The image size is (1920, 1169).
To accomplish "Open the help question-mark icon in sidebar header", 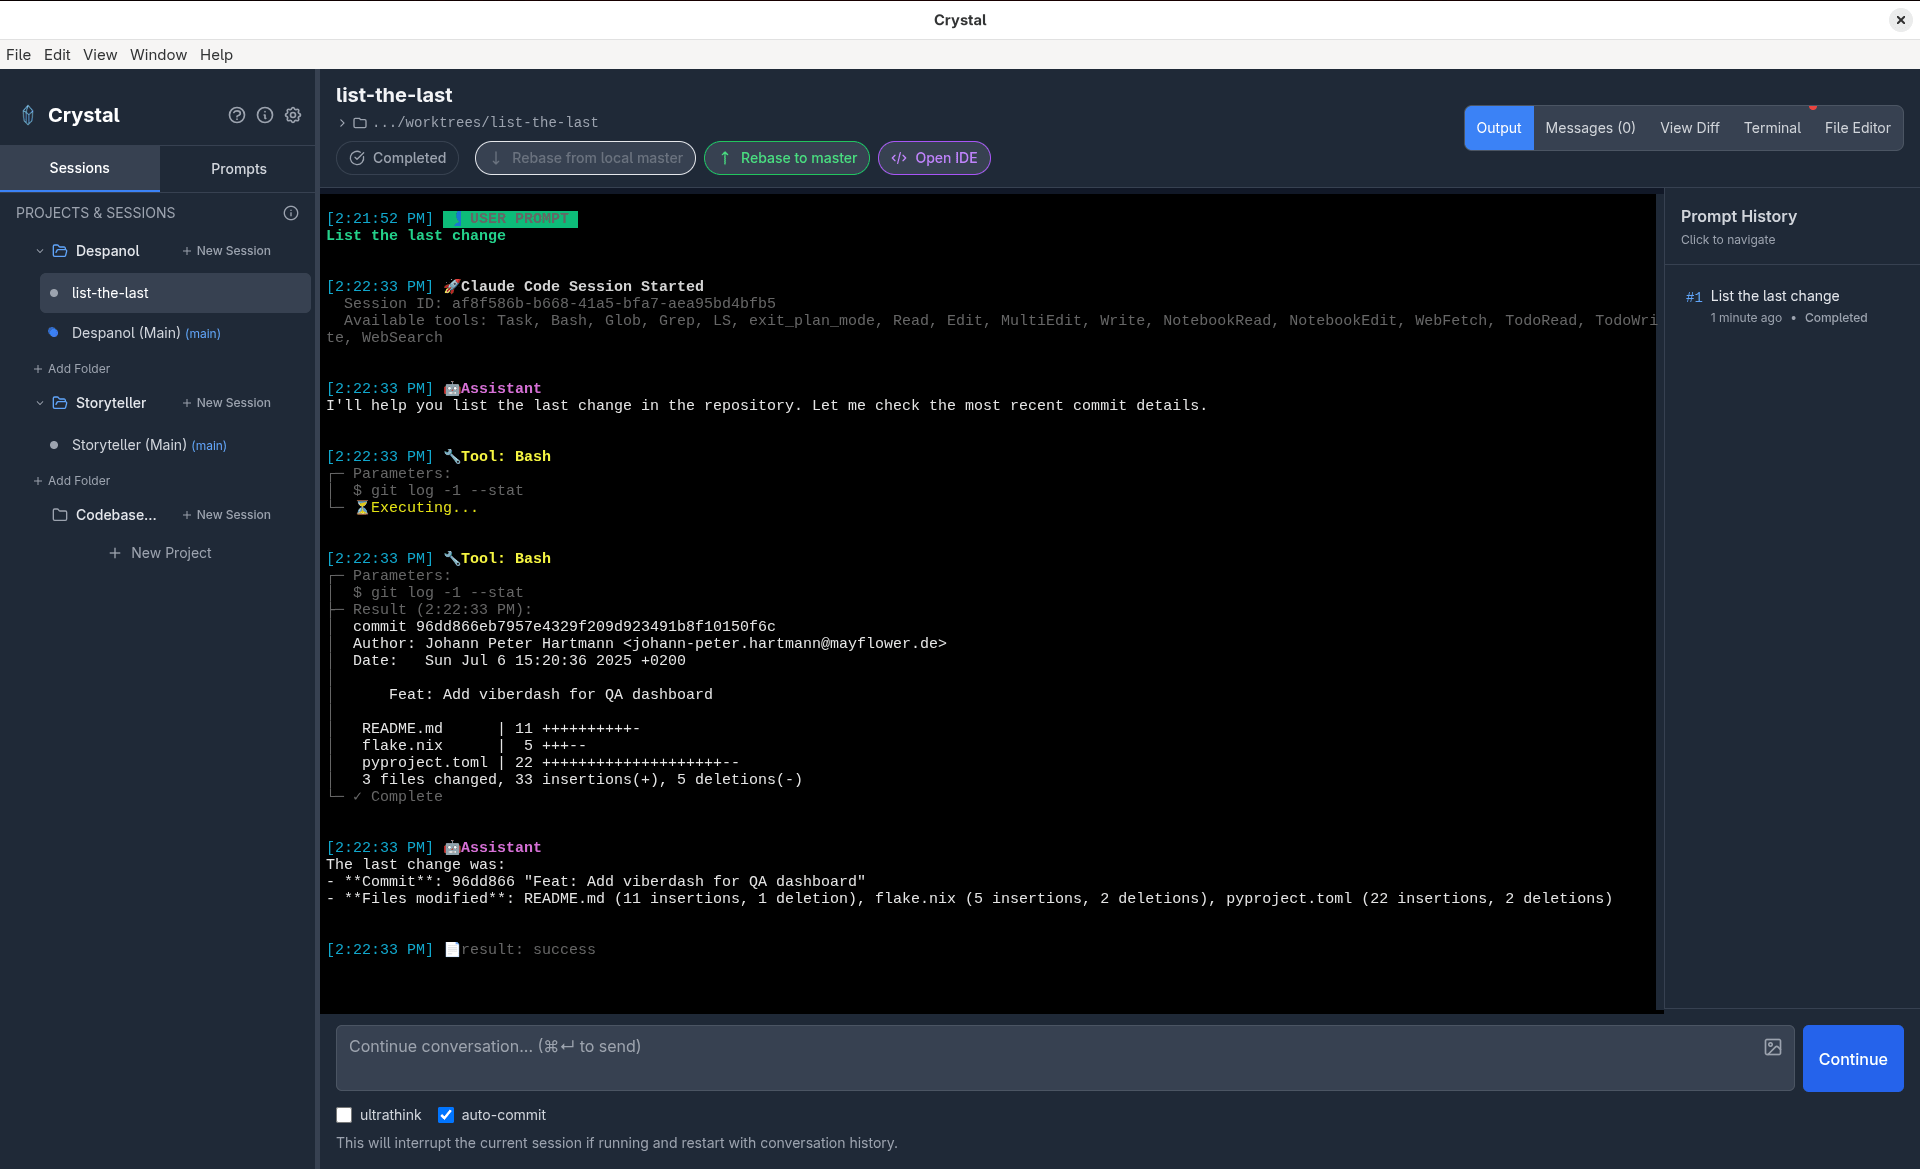I will coord(237,115).
